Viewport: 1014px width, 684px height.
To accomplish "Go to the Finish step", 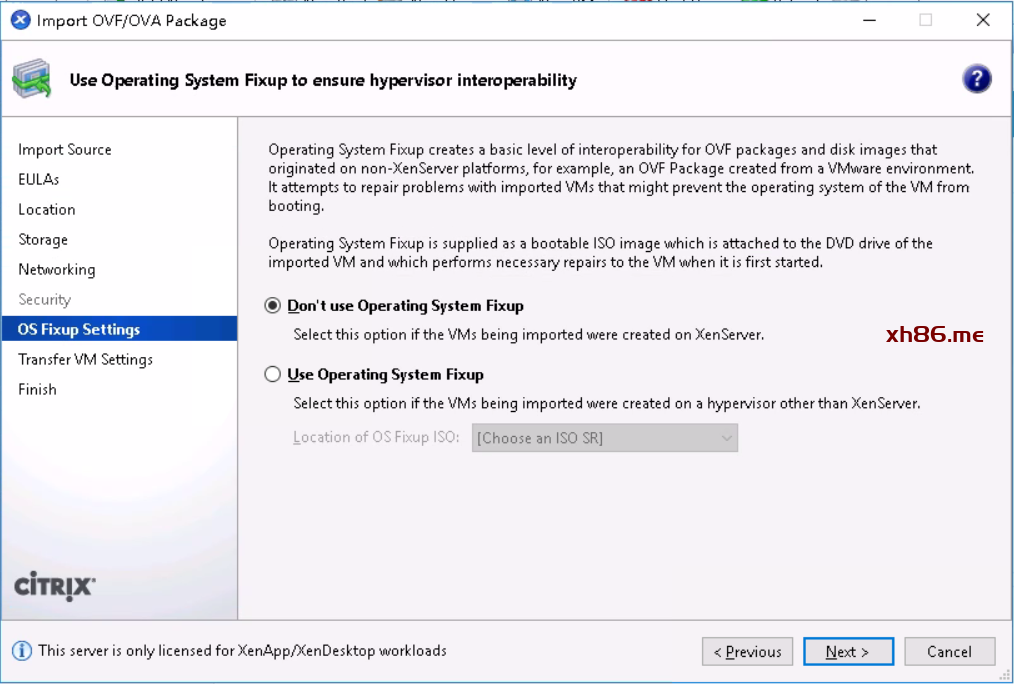I will pos(37,390).
